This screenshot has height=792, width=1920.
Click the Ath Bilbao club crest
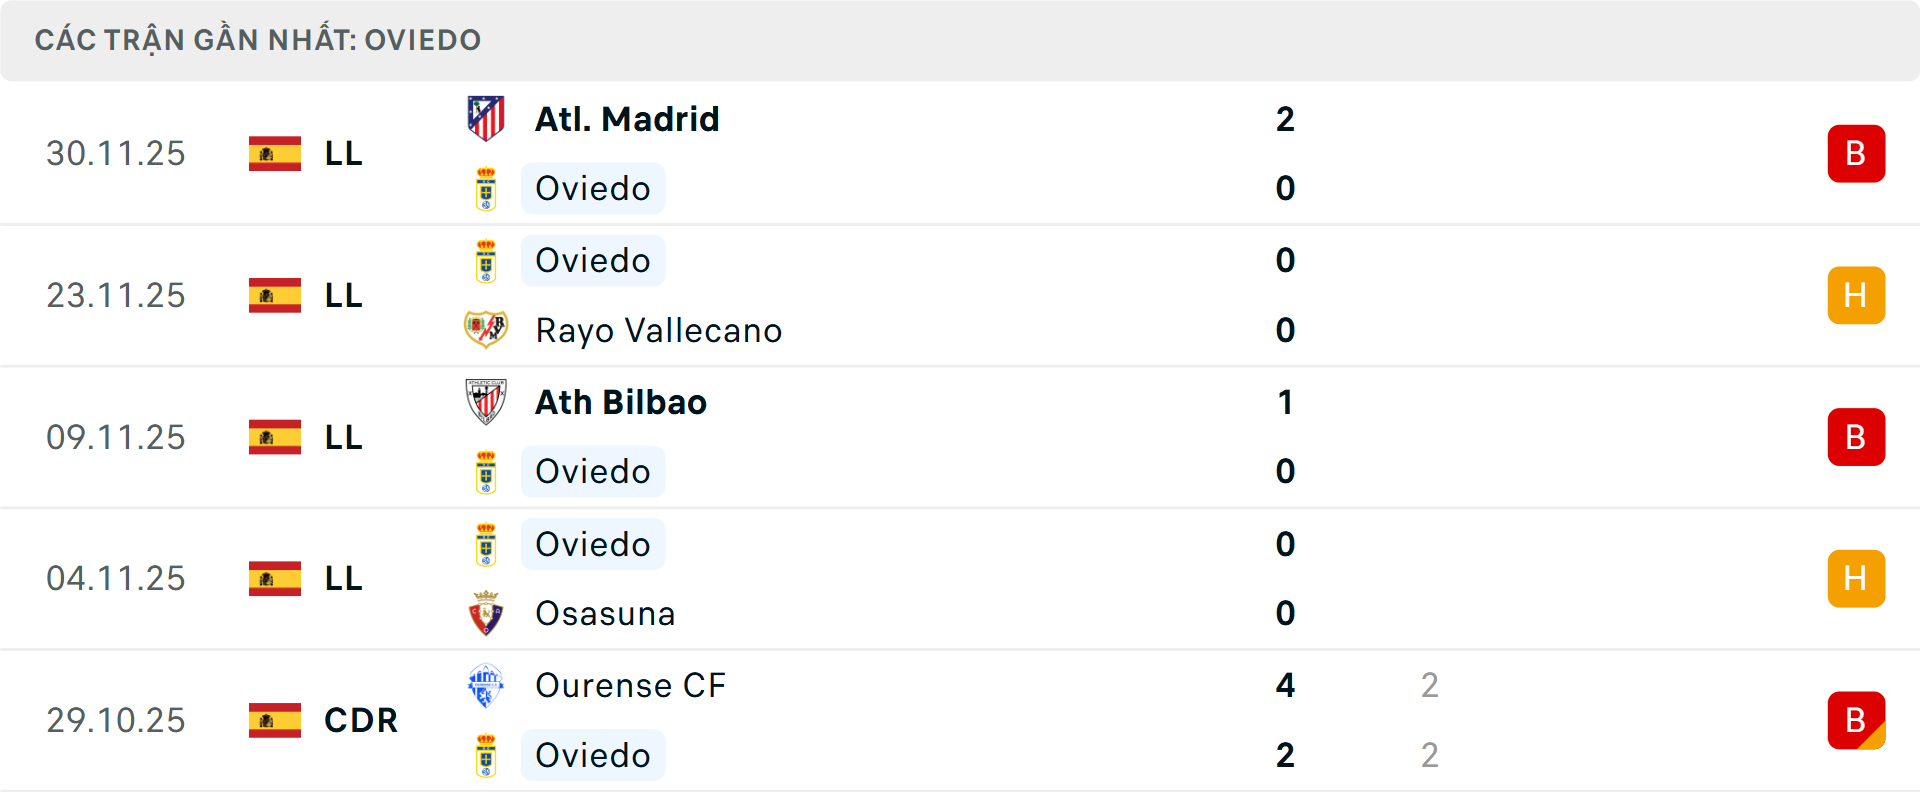486,402
